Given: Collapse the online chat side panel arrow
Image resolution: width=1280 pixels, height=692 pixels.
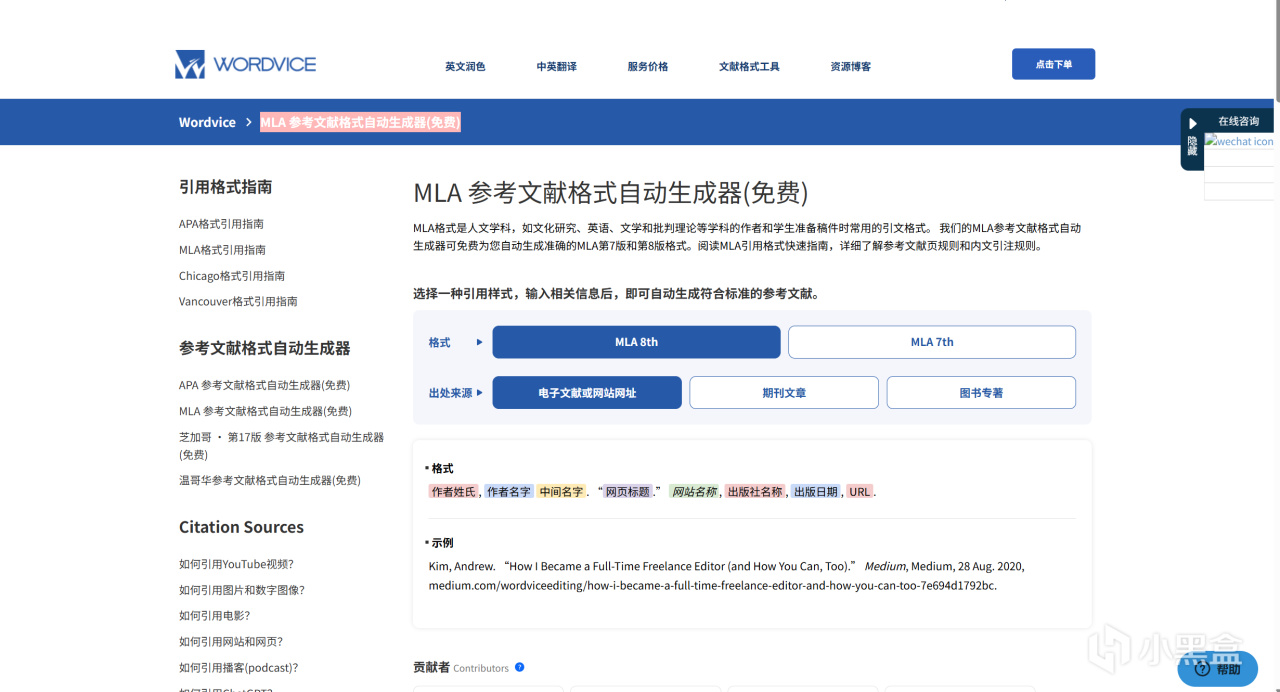Looking at the screenshot, I should [1192, 124].
